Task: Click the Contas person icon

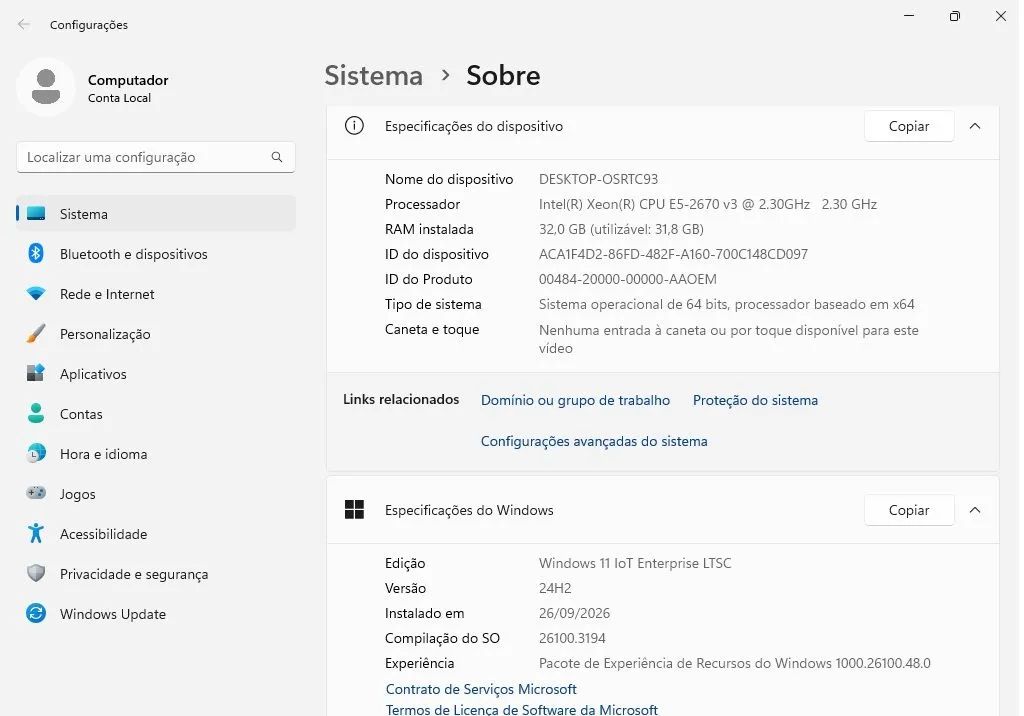Action: pyautogui.click(x=36, y=413)
